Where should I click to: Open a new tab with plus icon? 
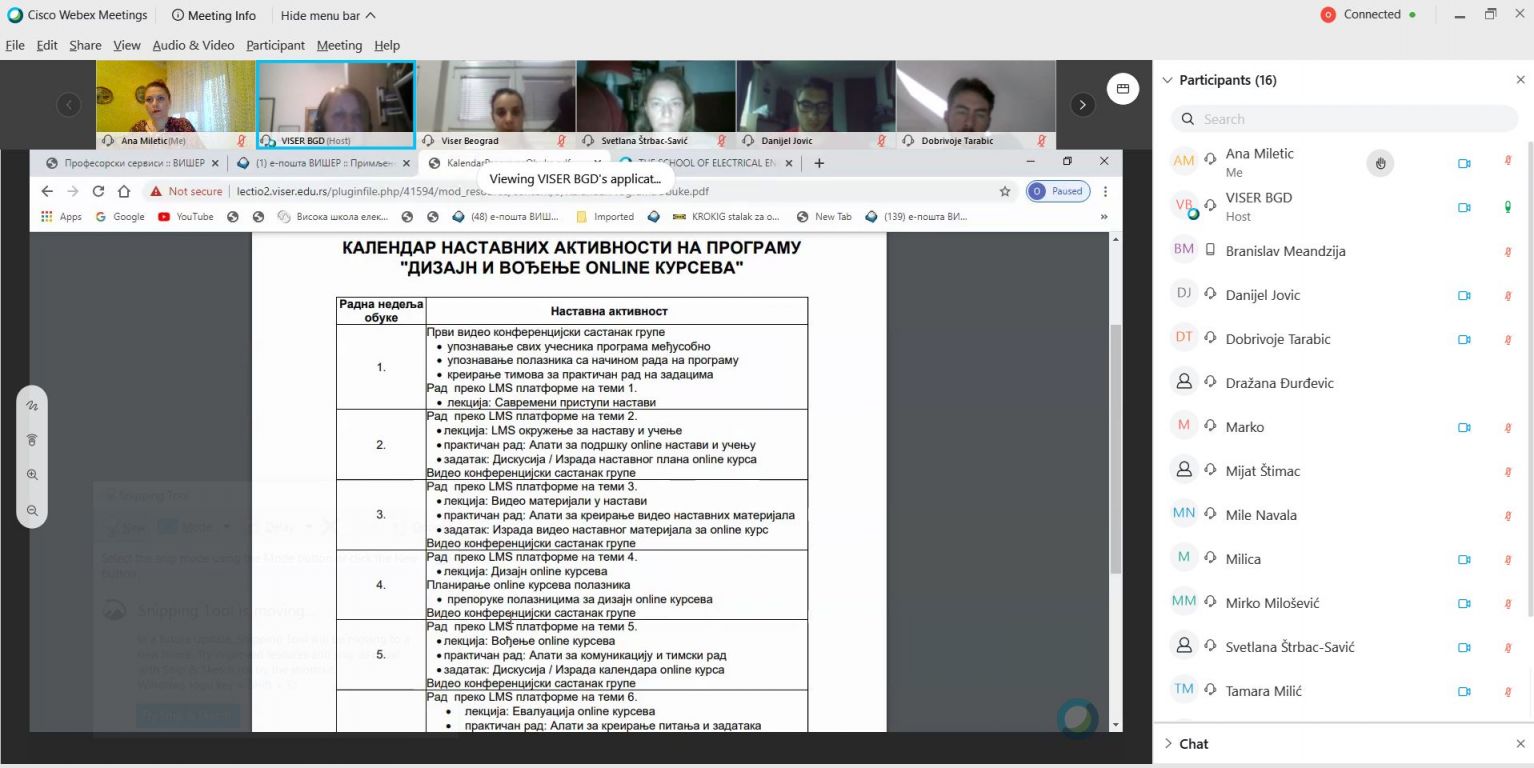[819, 163]
